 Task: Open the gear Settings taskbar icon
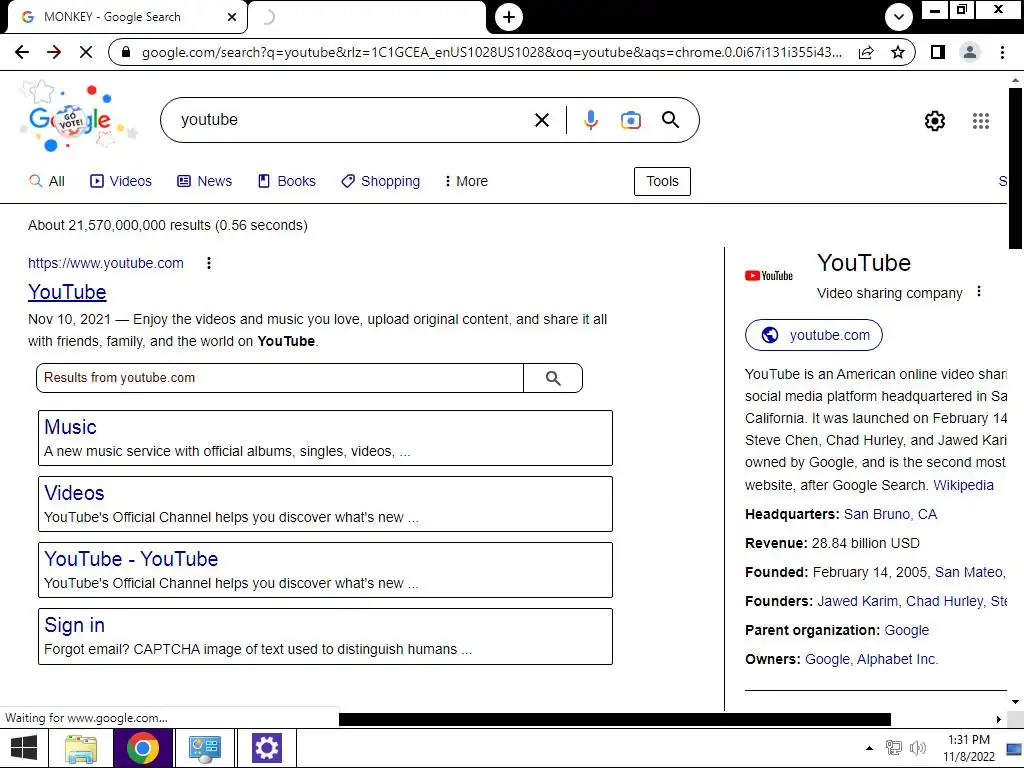(x=266, y=748)
